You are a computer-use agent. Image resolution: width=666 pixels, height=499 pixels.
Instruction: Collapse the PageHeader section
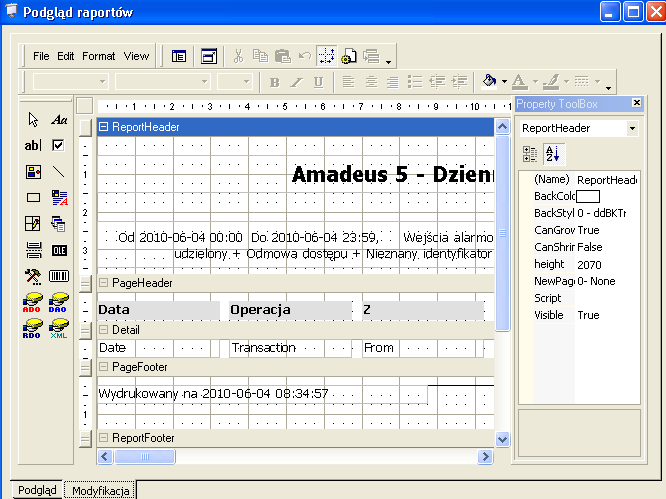tap(103, 283)
